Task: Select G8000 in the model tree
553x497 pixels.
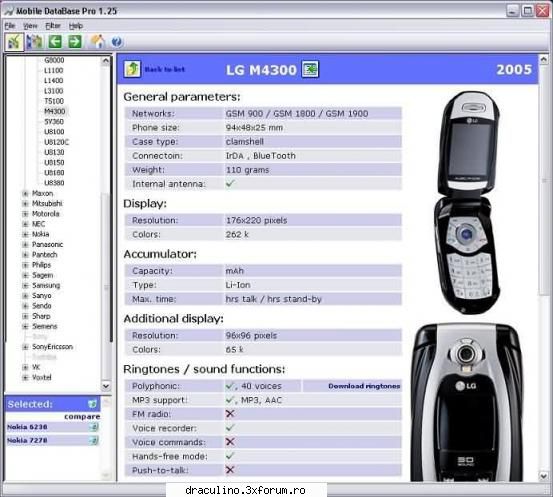Action: coord(54,60)
